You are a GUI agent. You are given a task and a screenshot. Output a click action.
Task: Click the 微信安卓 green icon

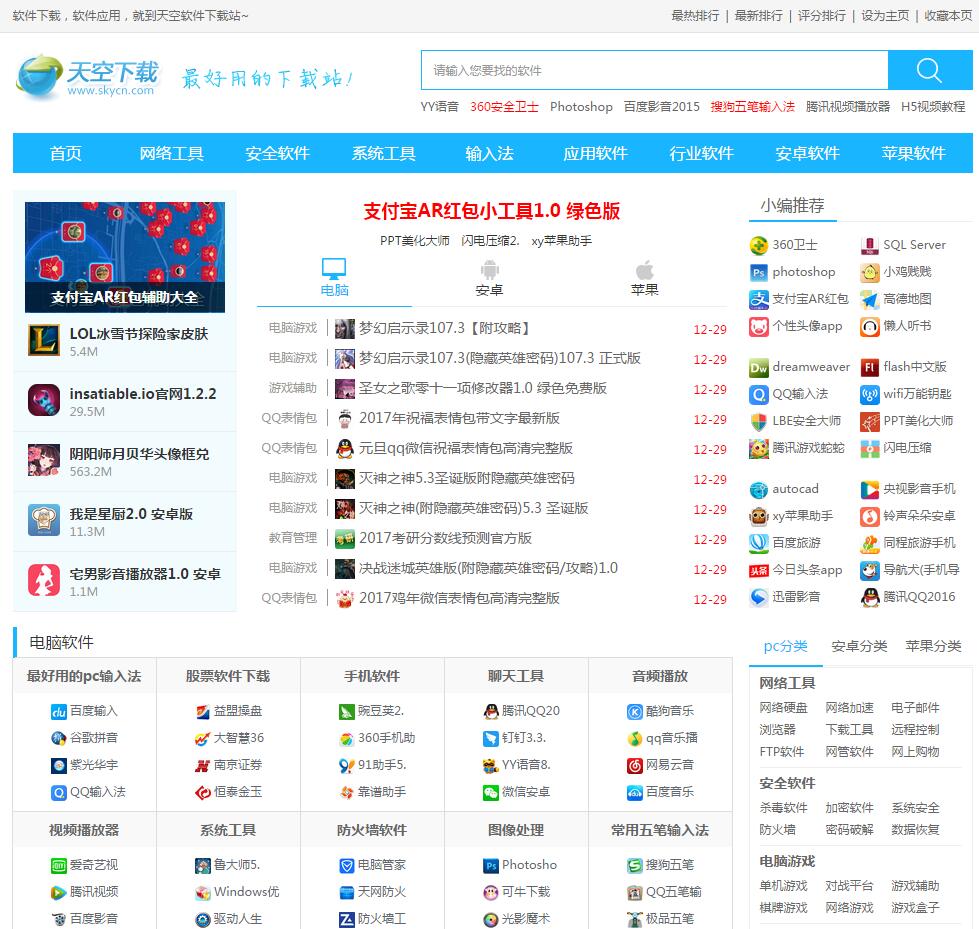coord(491,793)
